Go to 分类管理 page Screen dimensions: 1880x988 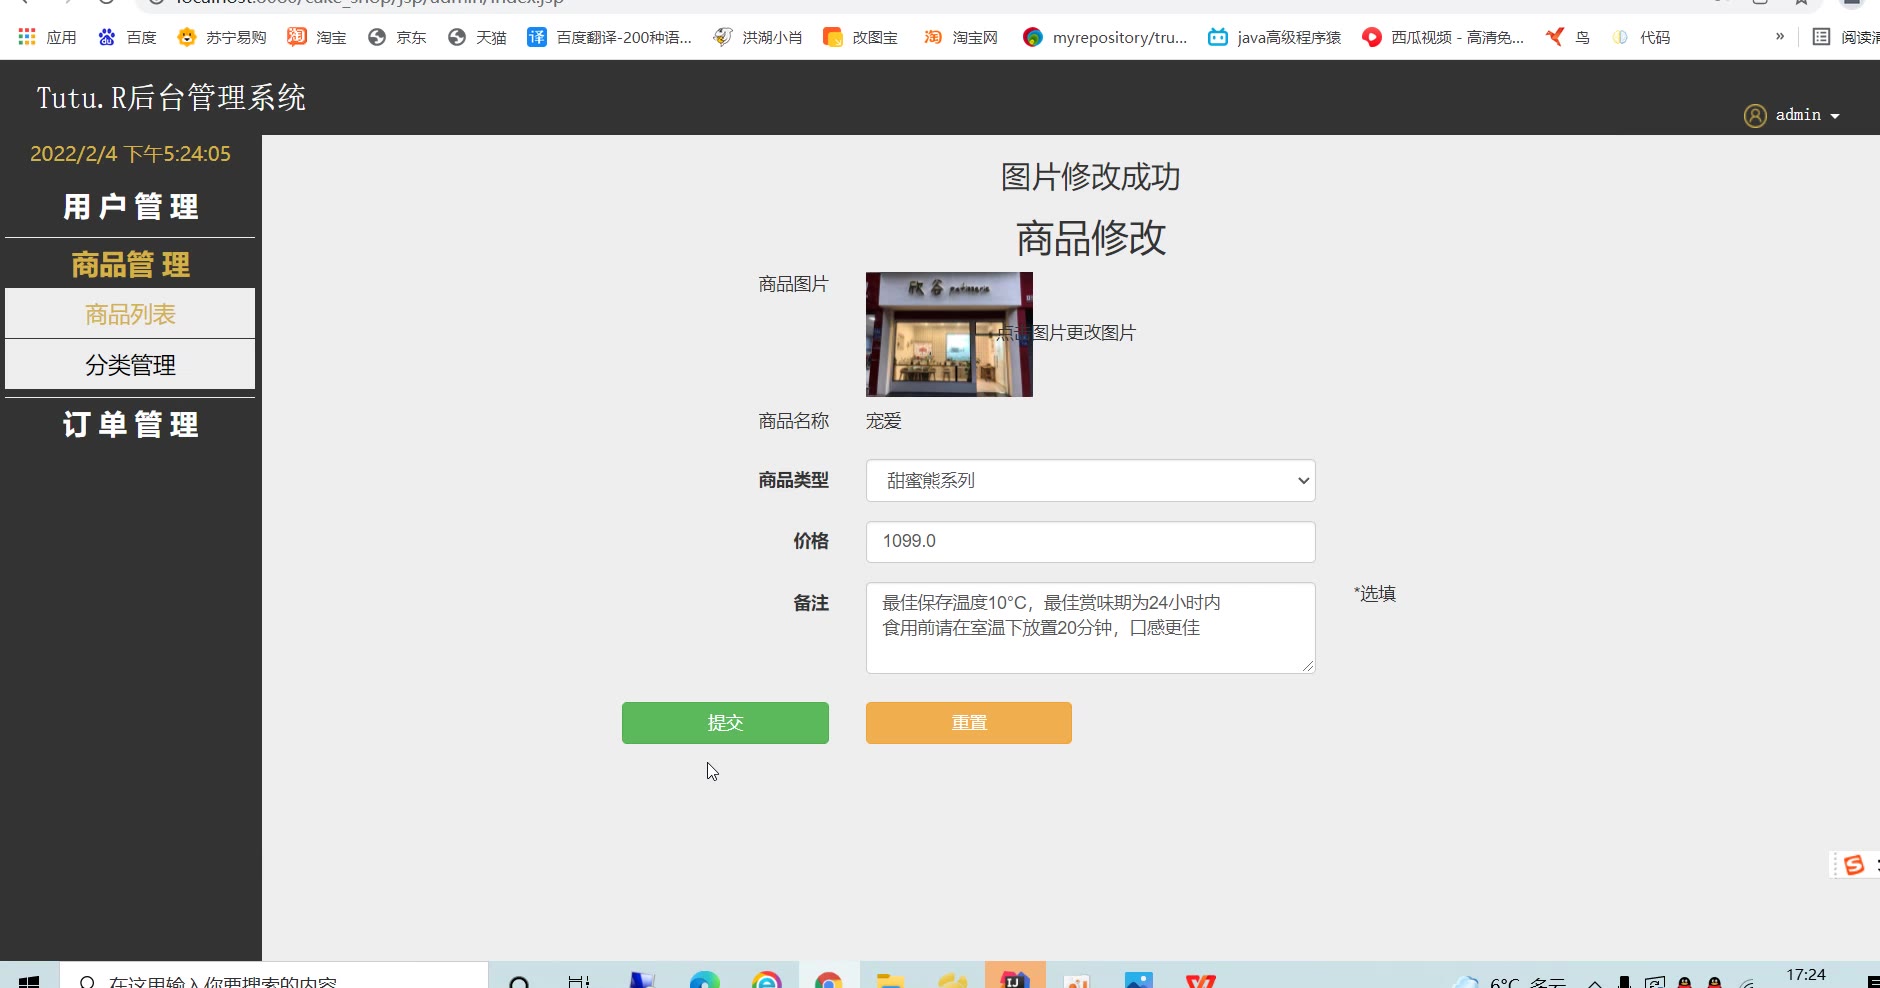pyautogui.click(x=130, y=365)
